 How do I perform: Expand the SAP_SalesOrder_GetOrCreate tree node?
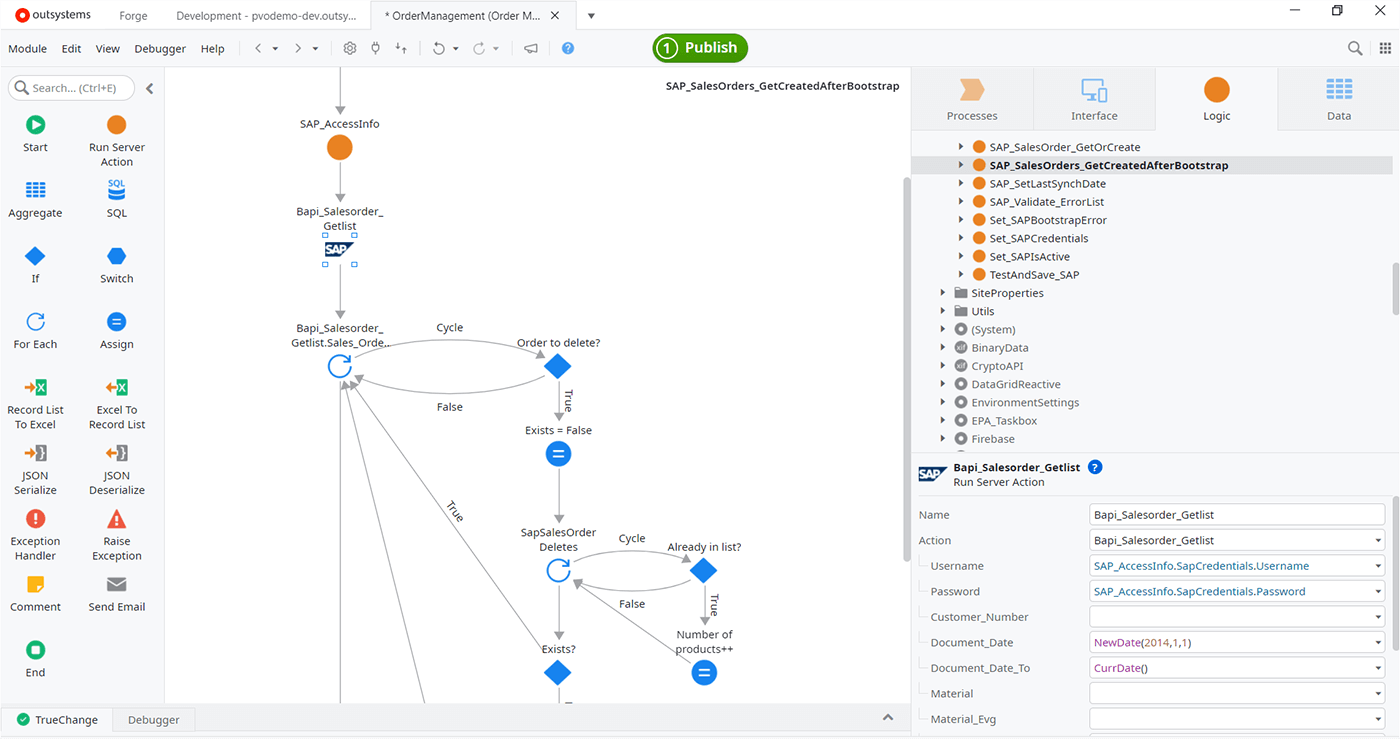(x=960, y=146)
